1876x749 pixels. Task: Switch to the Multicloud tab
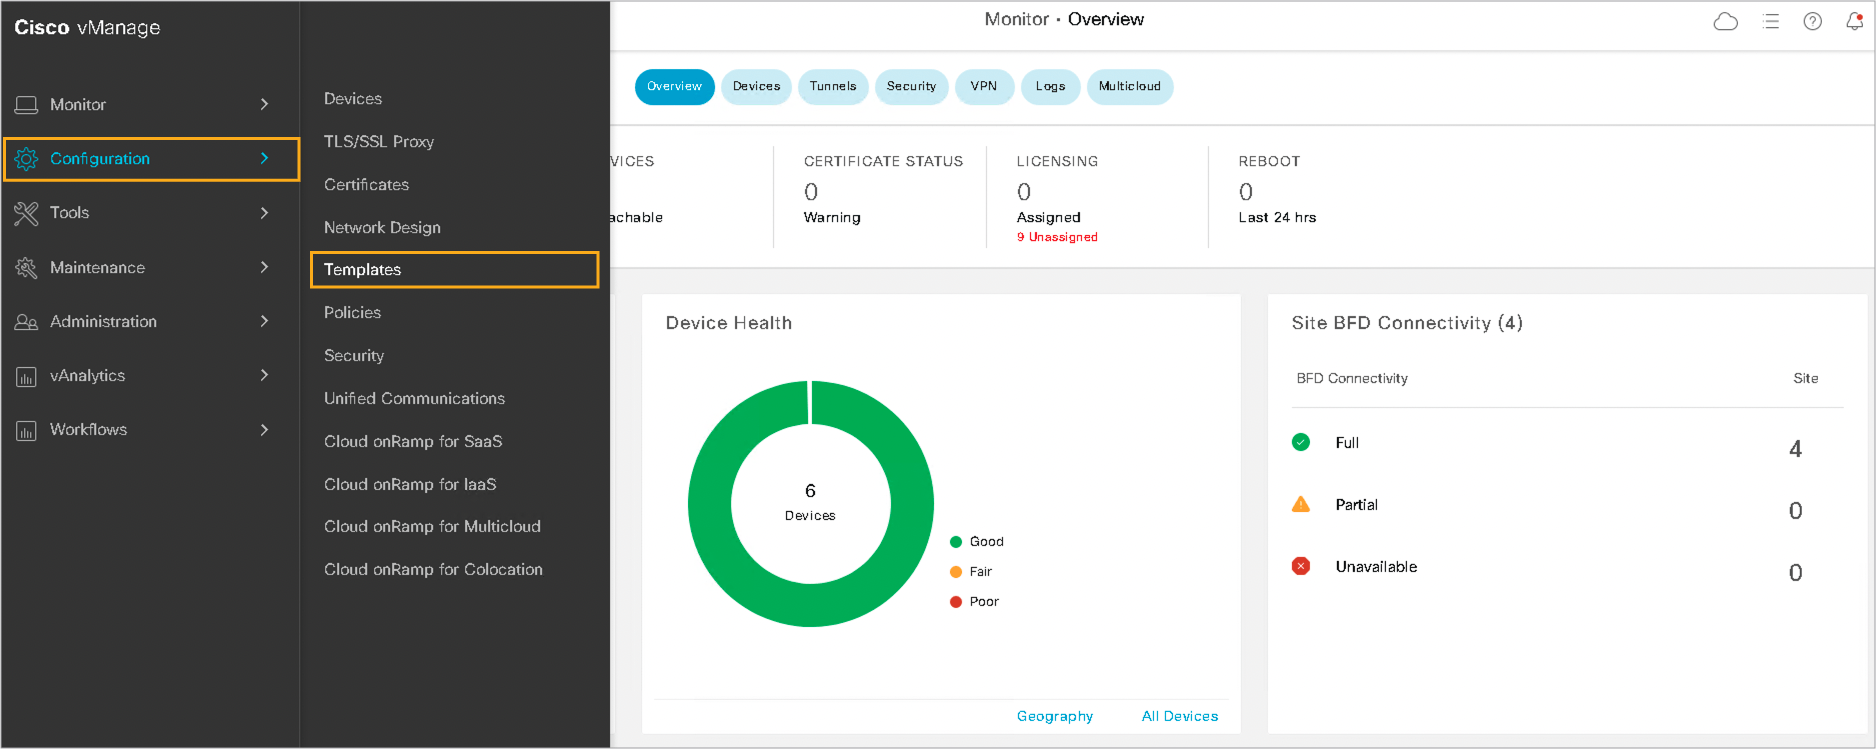pyautogui.click(x=1130, y=87)
